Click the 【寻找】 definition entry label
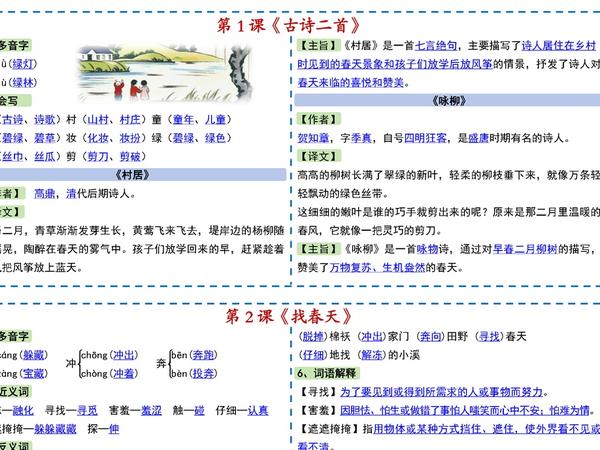 (319, 392)
